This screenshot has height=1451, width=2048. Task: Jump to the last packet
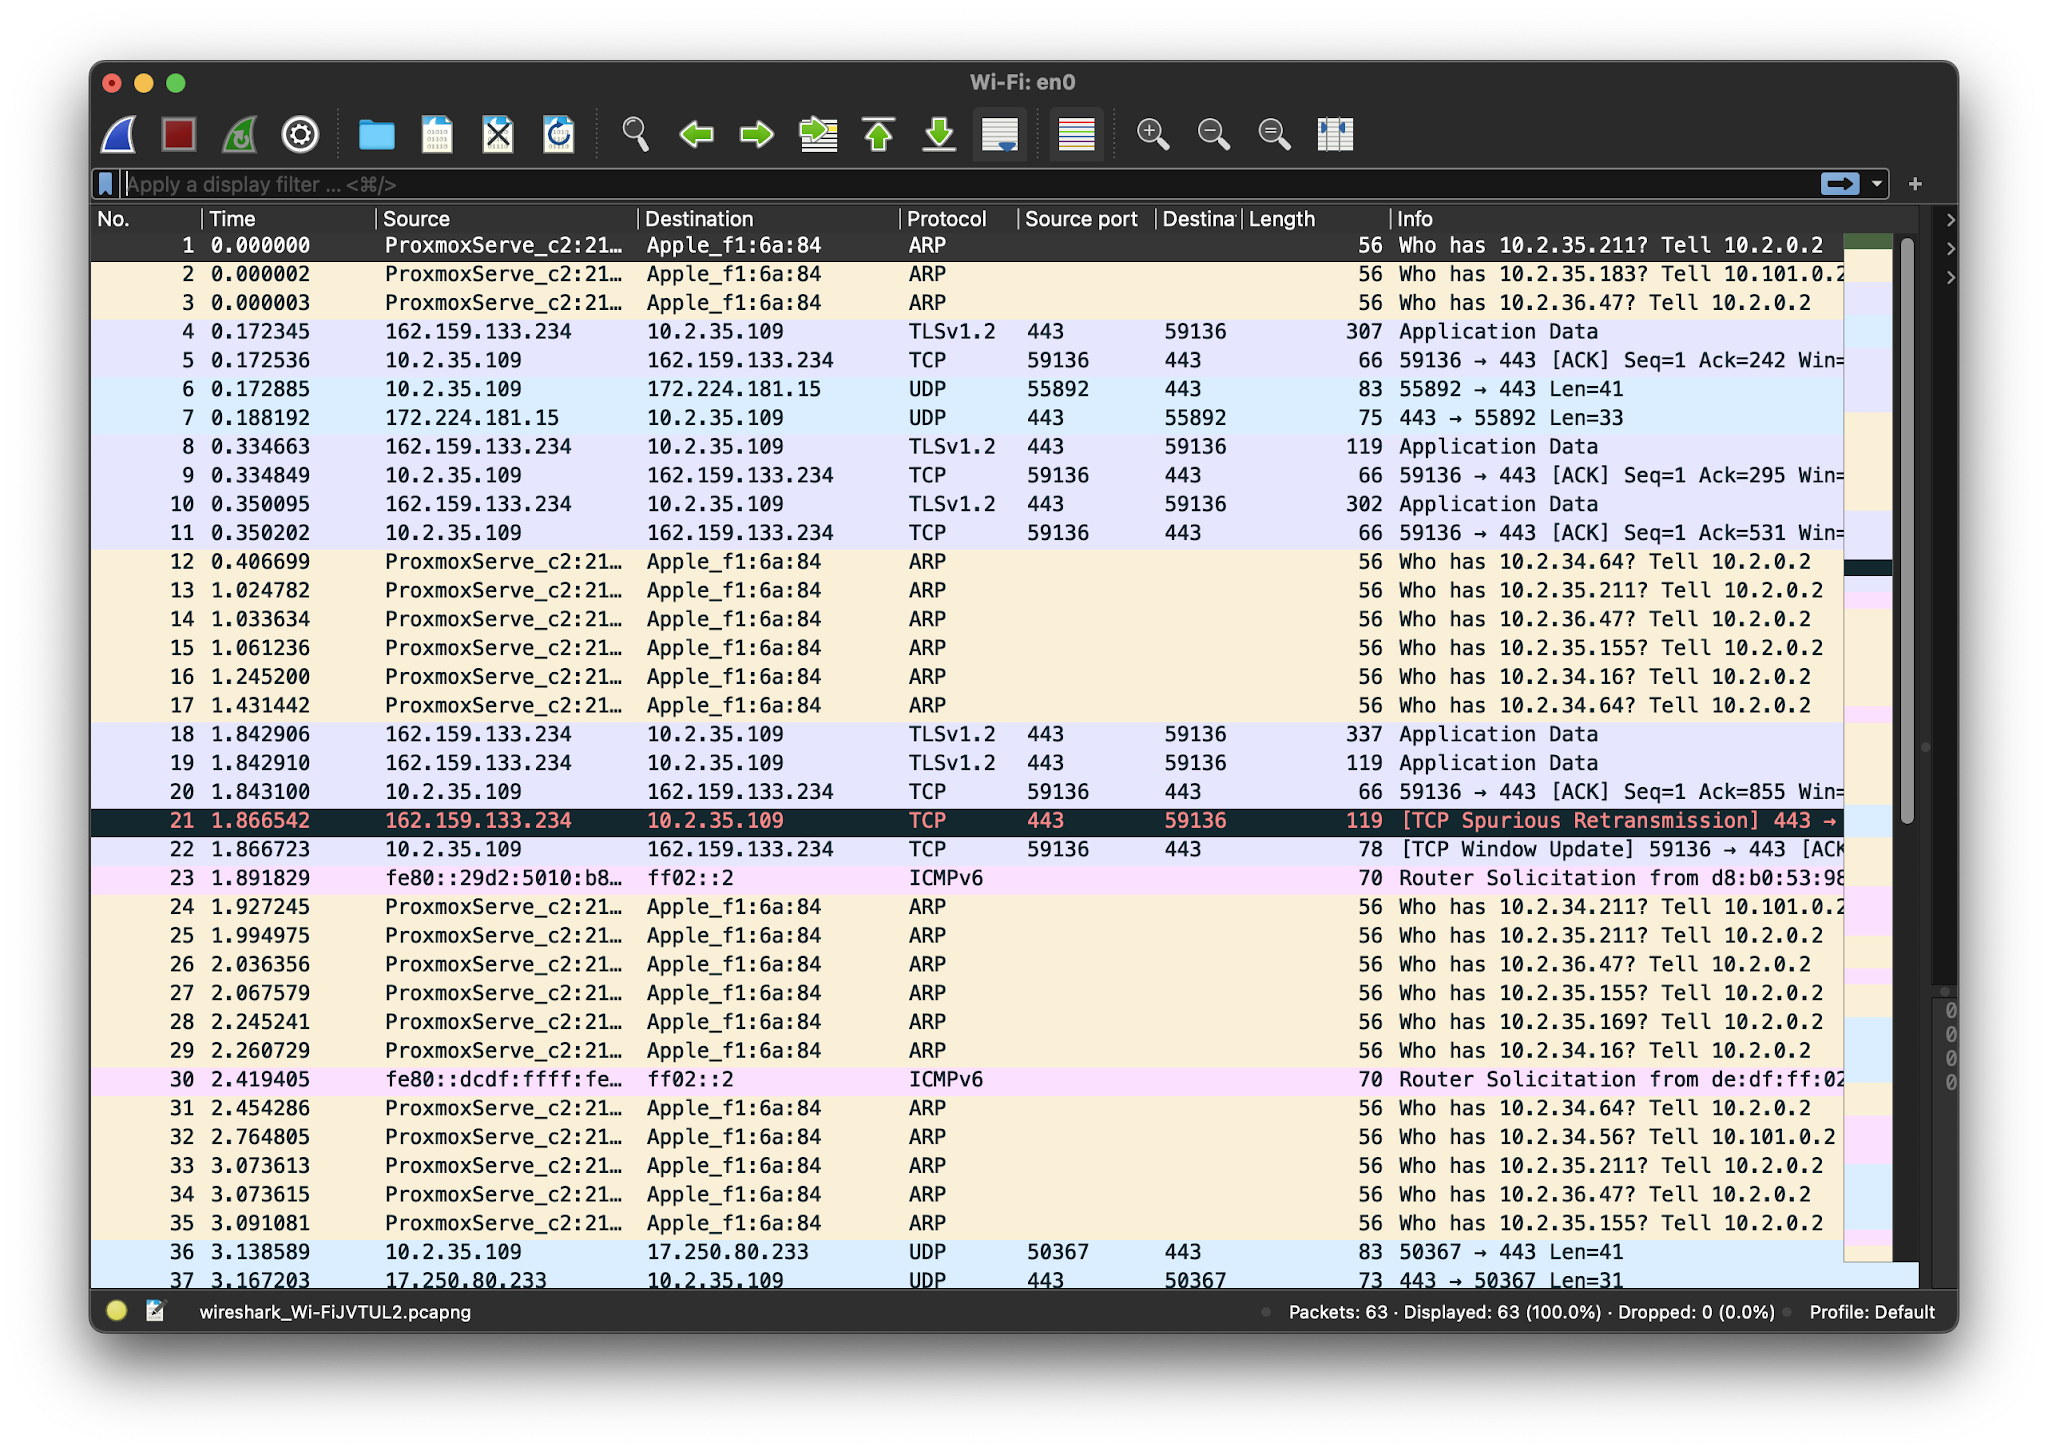coord(939,134)
